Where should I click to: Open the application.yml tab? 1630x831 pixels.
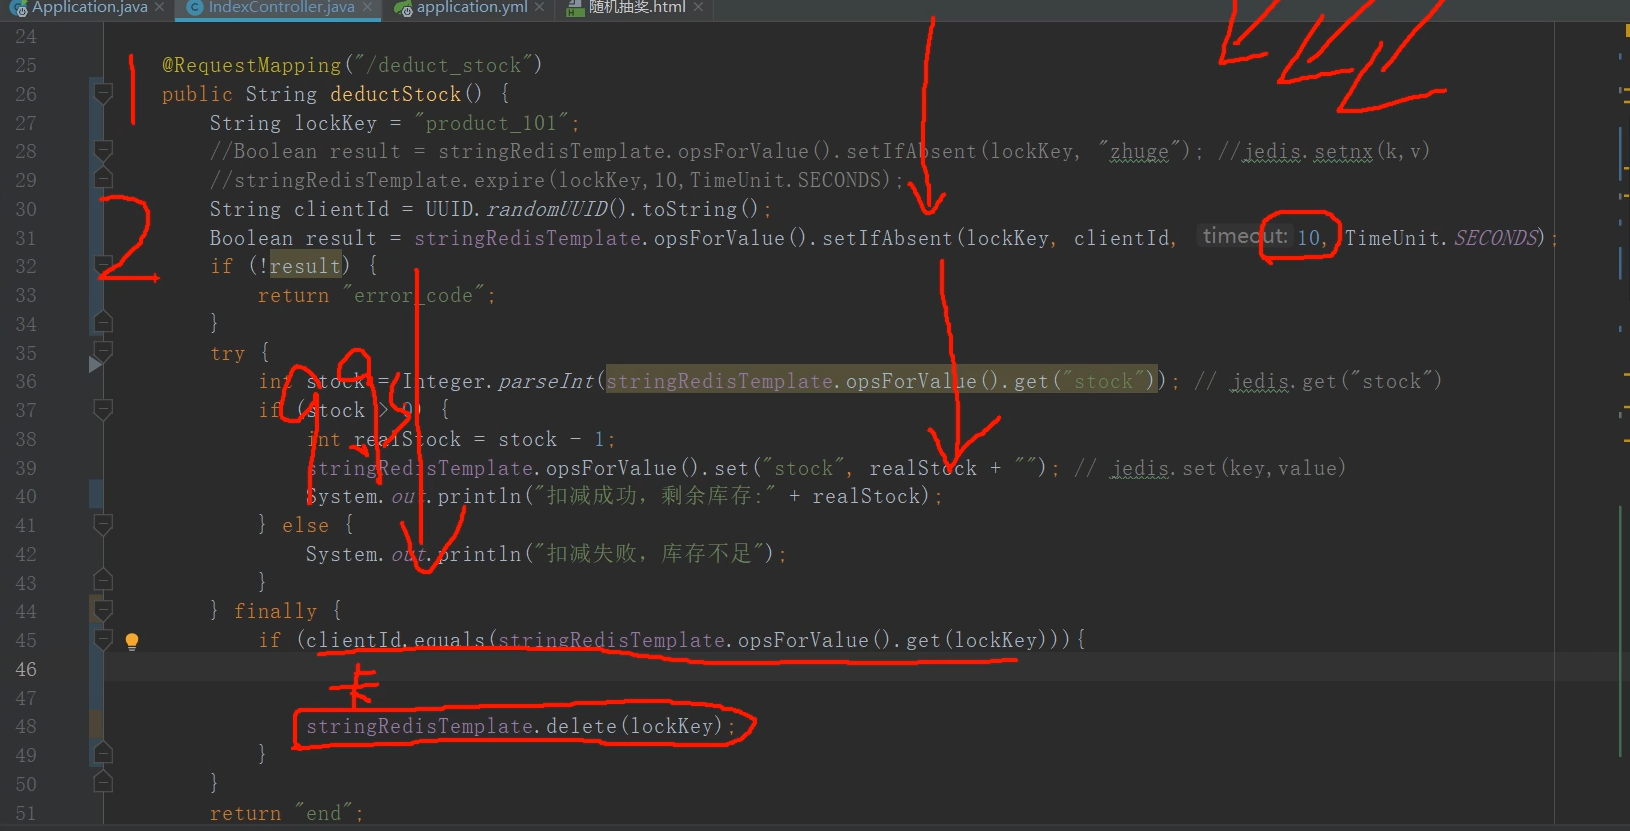click(x=472, y=7)
